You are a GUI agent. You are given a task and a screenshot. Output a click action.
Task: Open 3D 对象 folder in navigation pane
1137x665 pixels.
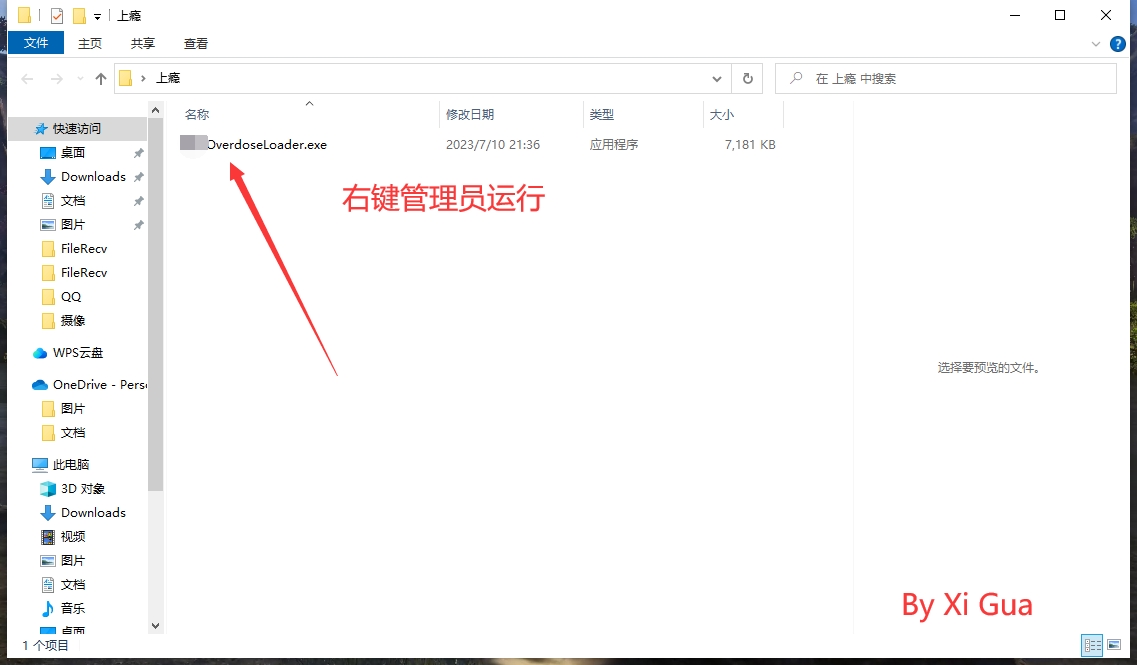[x=82, y=489]
